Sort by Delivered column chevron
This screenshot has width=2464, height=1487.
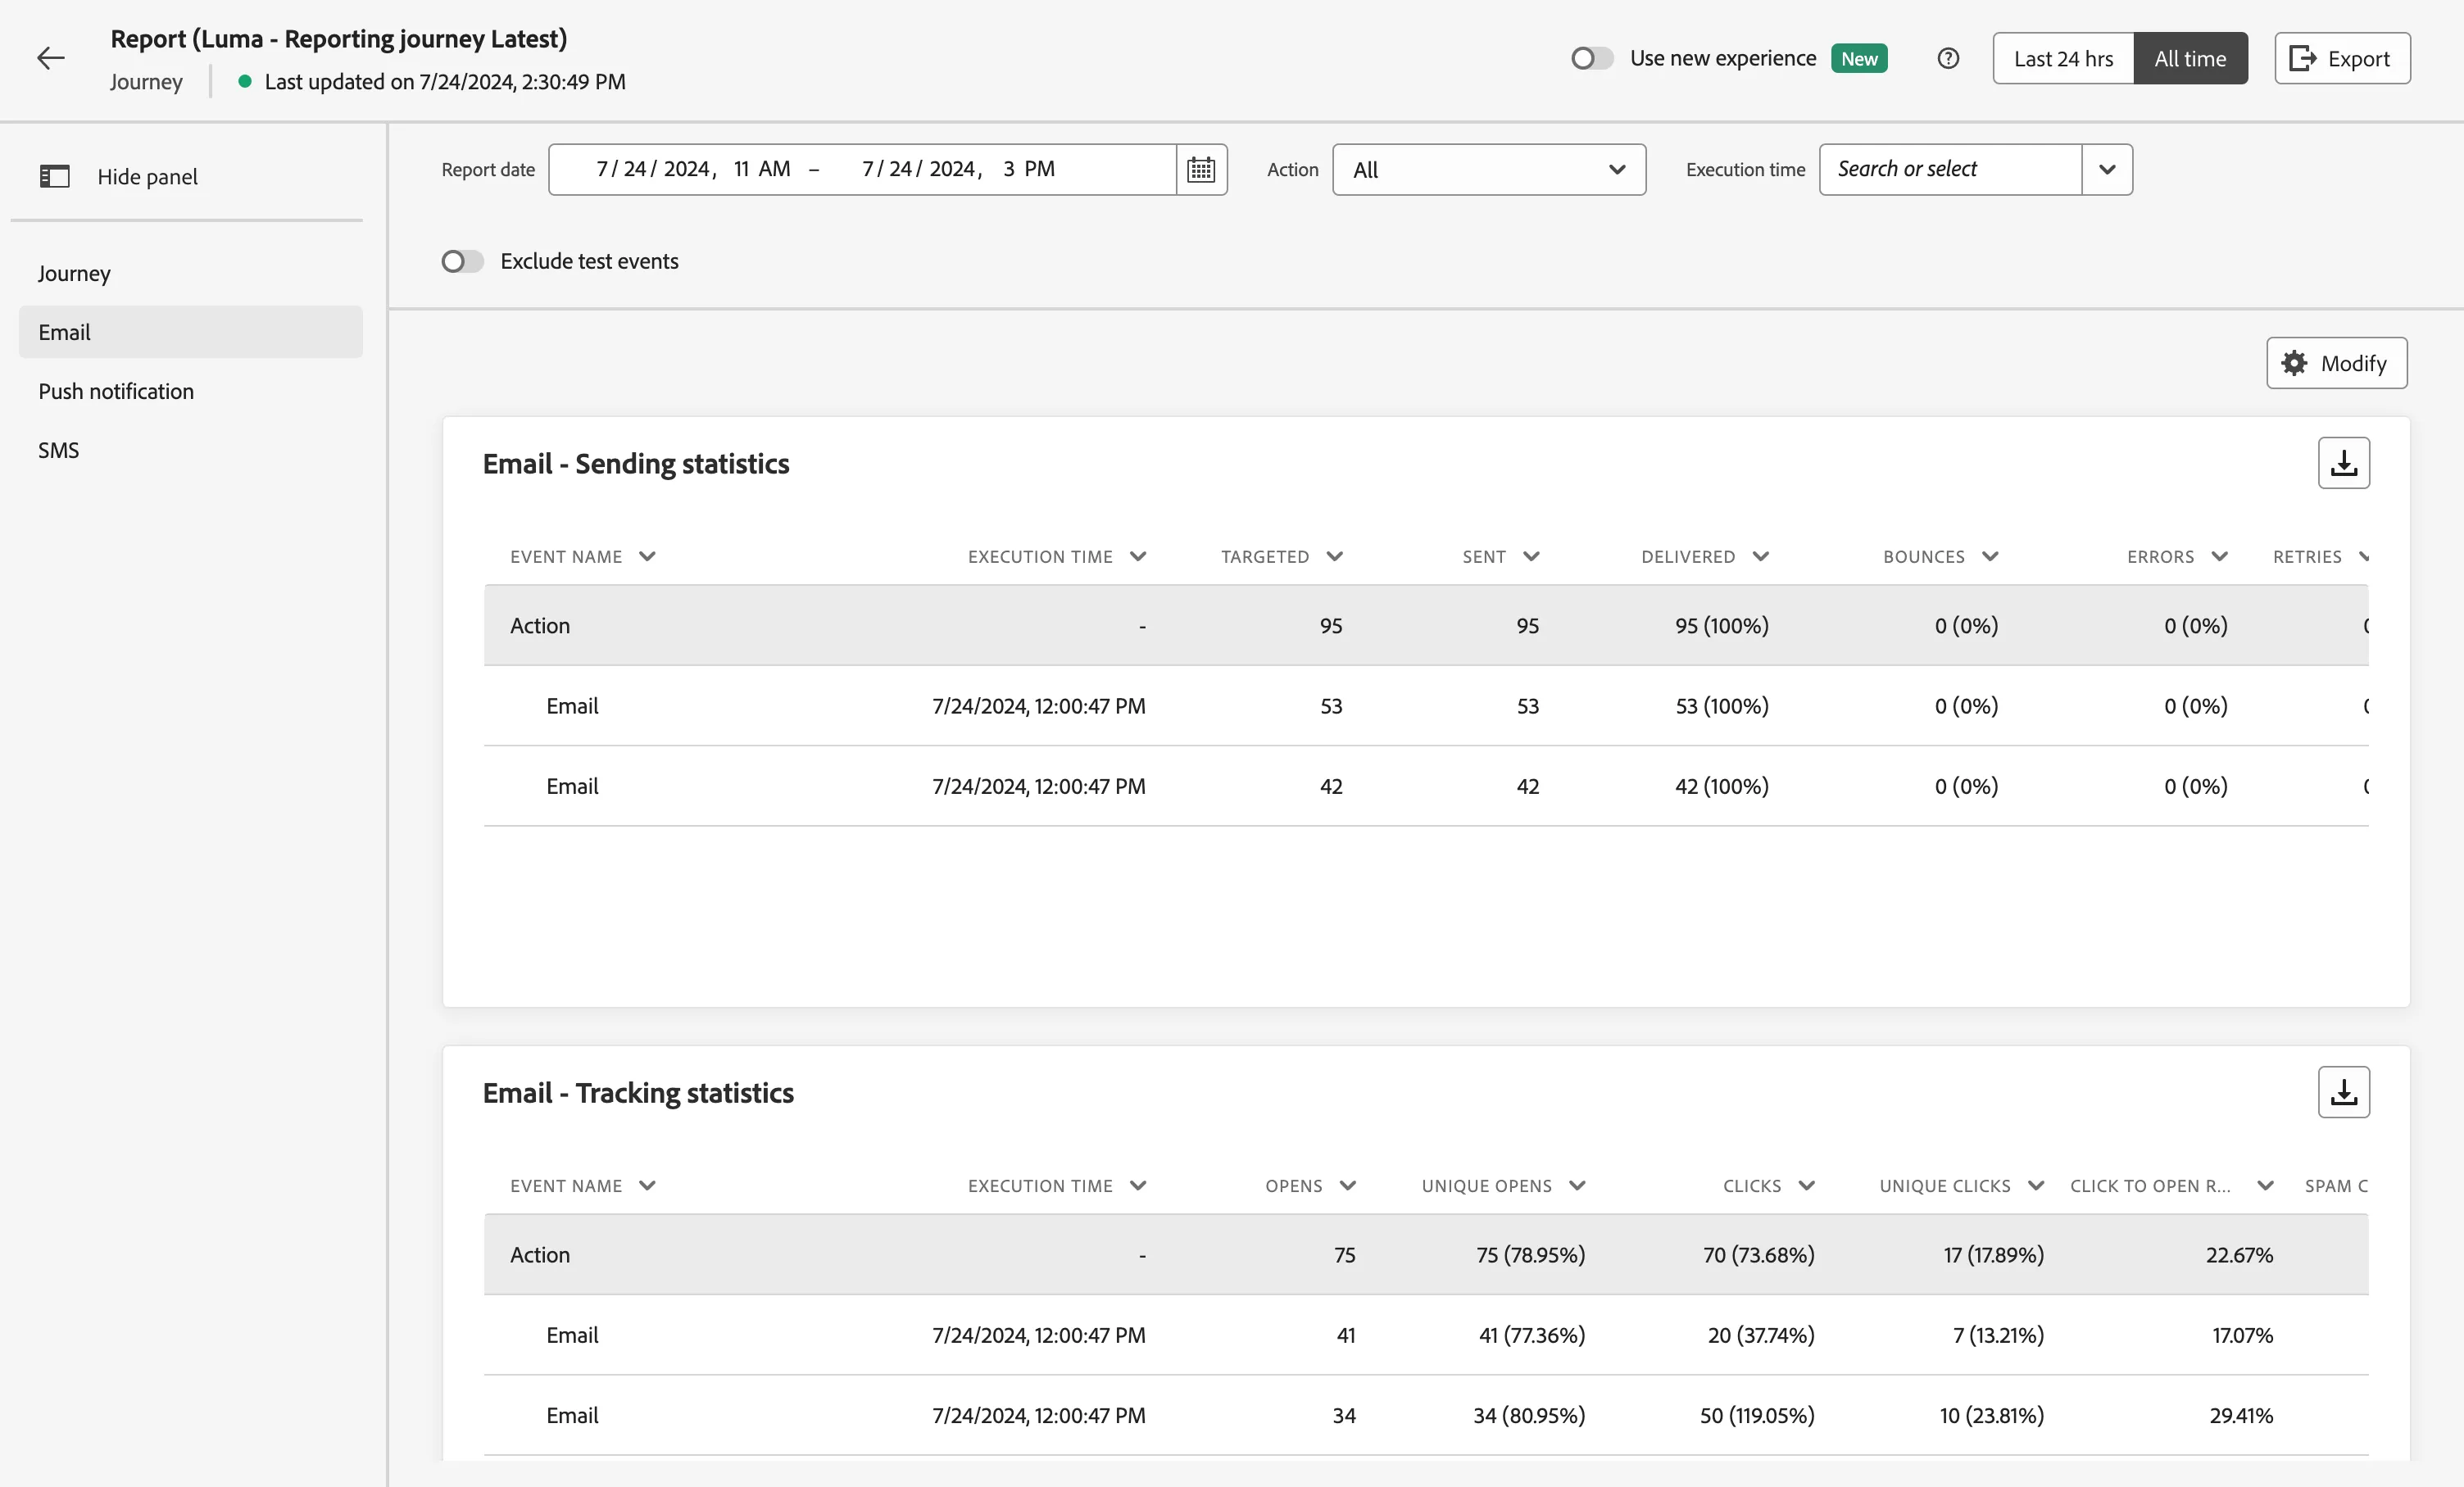click(1761, 556)
